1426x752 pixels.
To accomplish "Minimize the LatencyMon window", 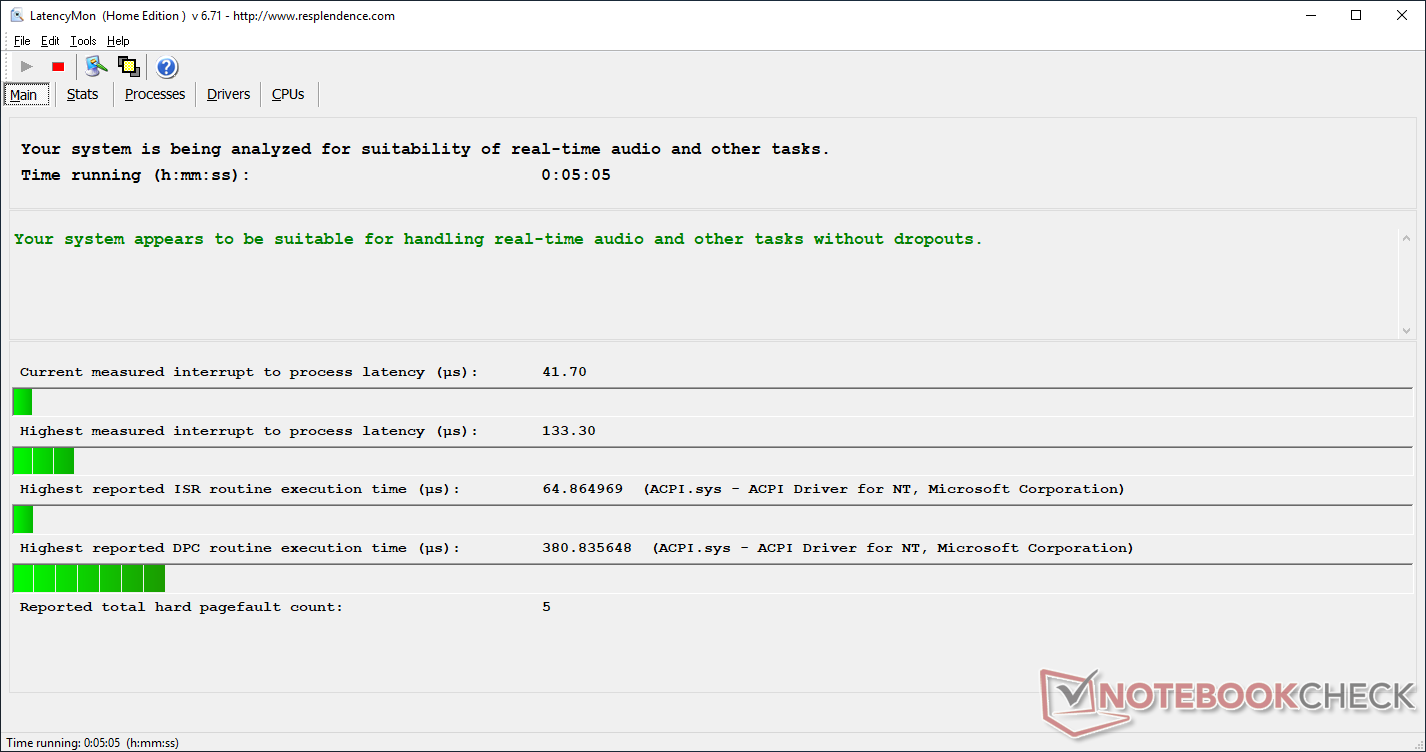I will [x=1309, y=15].
